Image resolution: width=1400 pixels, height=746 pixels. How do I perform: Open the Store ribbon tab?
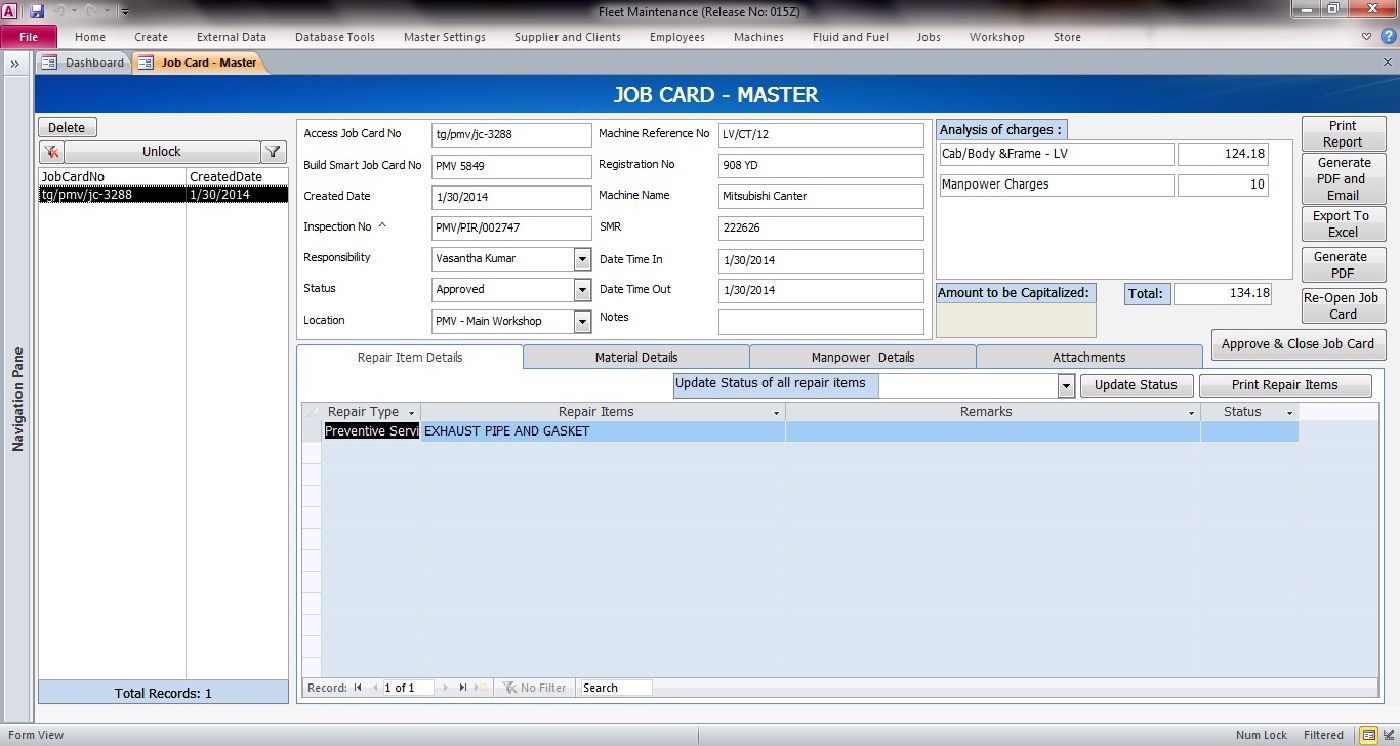[x=1067, y=37]
